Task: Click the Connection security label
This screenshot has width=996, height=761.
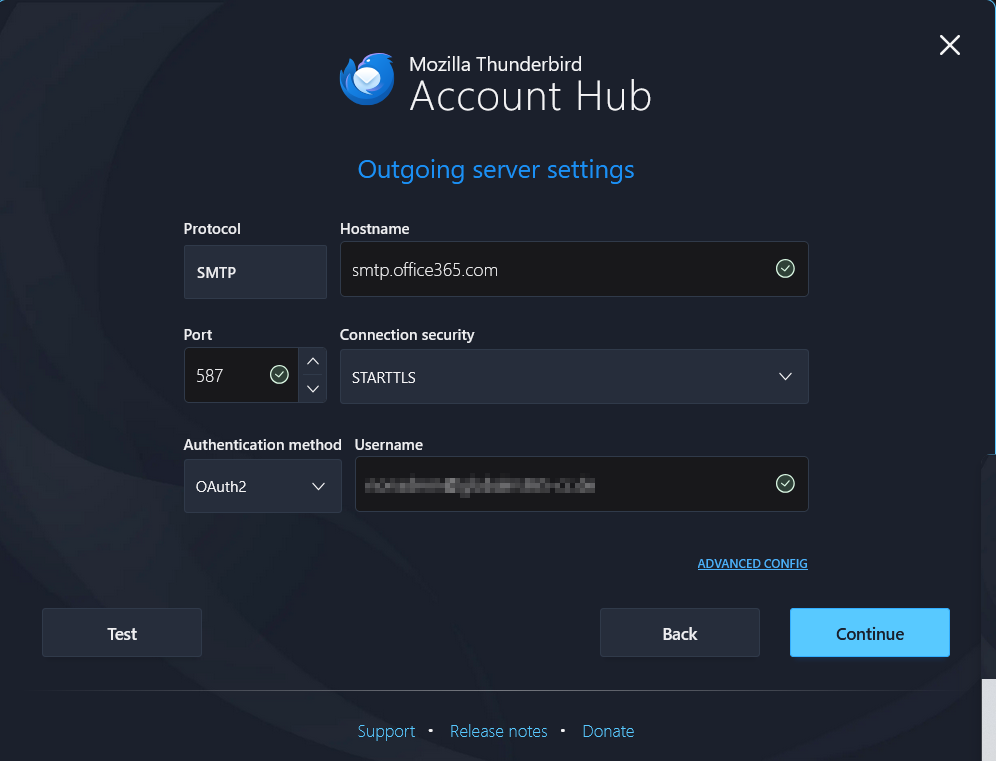Action: click(407, 335)
